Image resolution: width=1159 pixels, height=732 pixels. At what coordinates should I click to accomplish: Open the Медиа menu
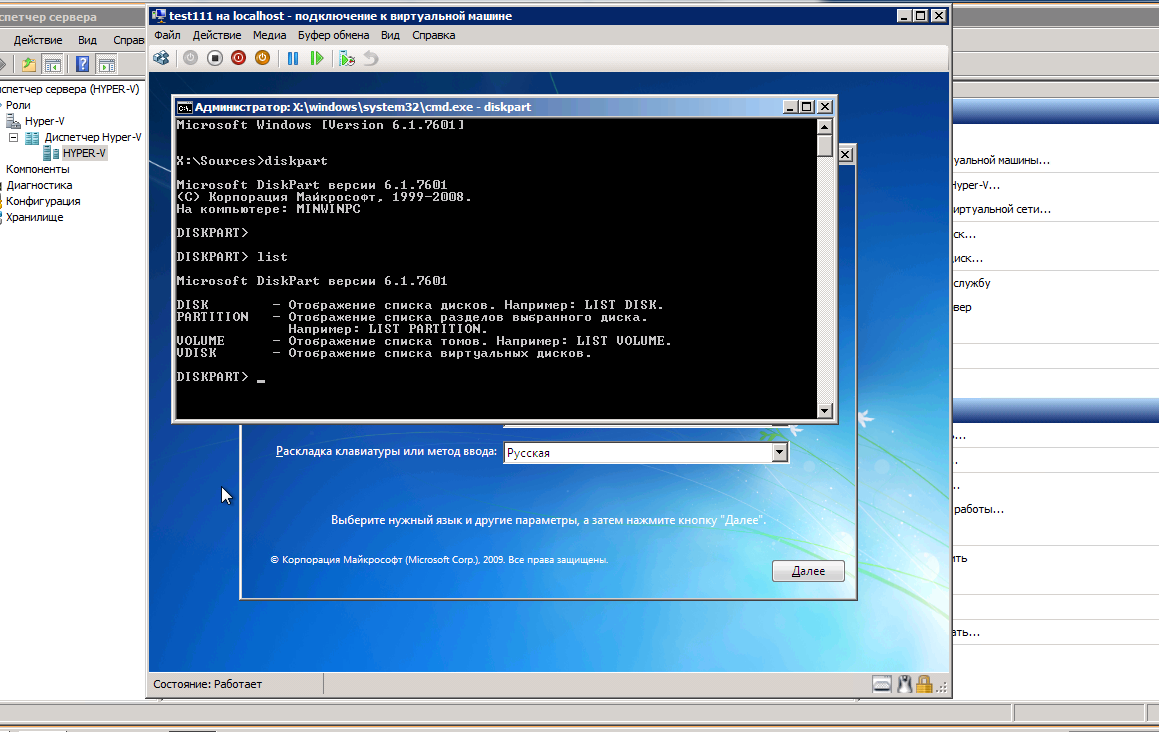pos(269,35)
